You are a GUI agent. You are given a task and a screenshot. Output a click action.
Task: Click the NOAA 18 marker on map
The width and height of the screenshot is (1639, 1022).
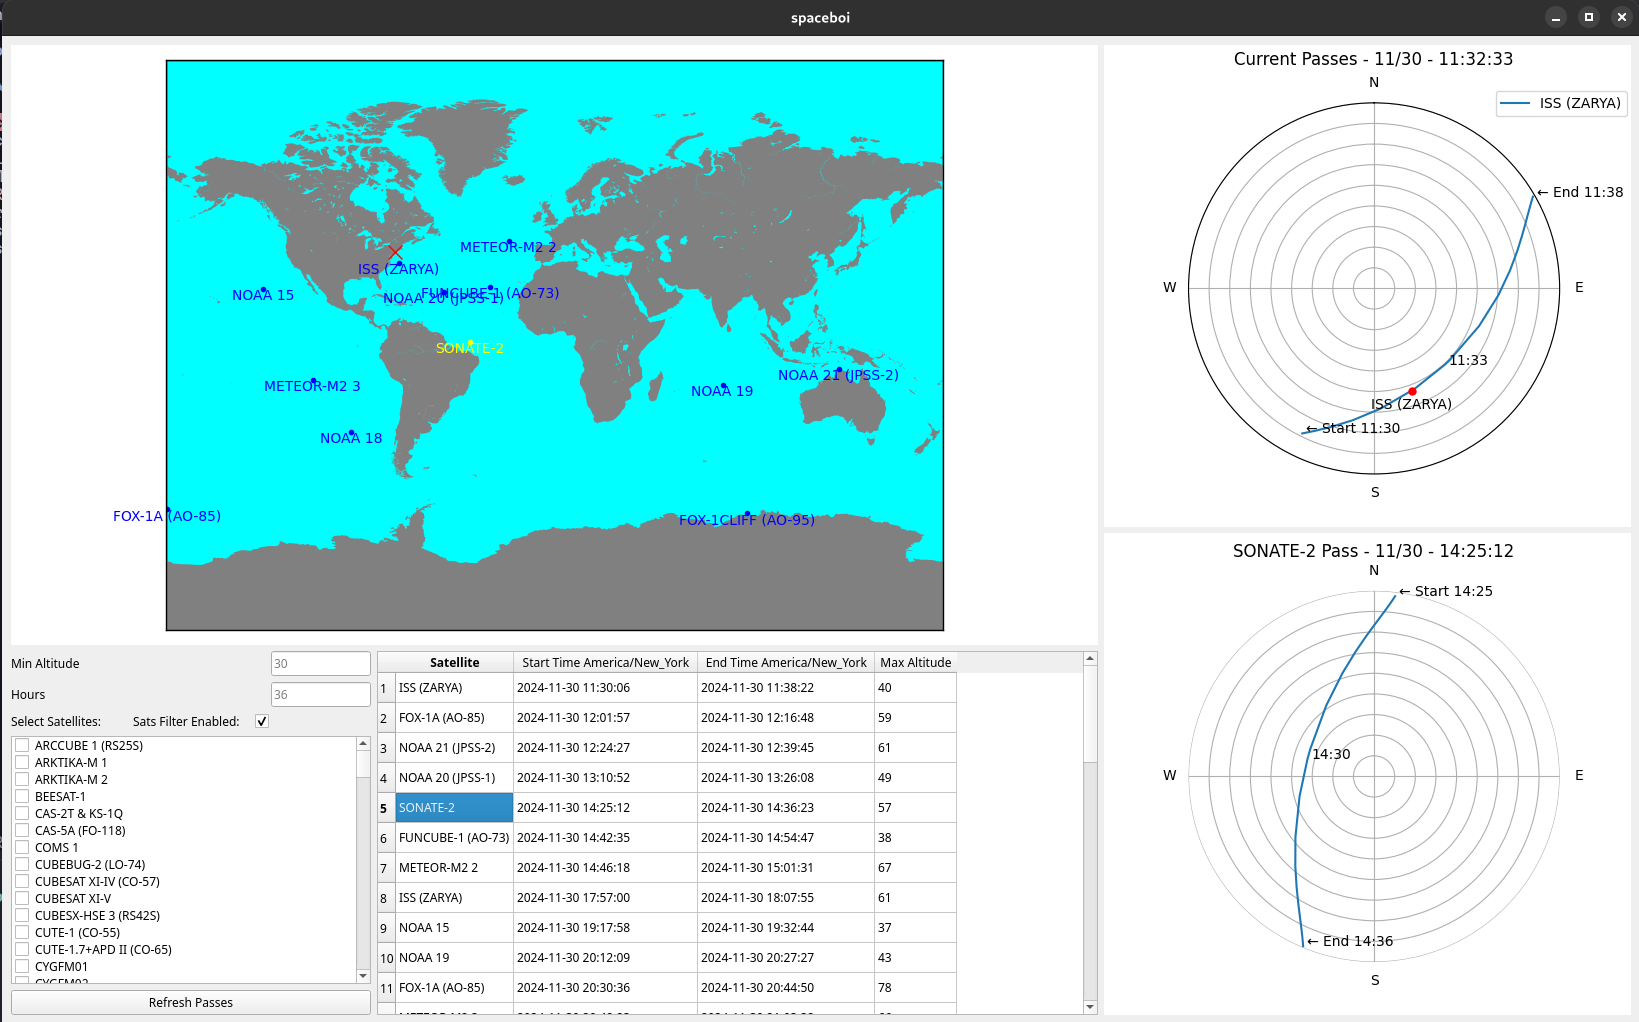351,433
